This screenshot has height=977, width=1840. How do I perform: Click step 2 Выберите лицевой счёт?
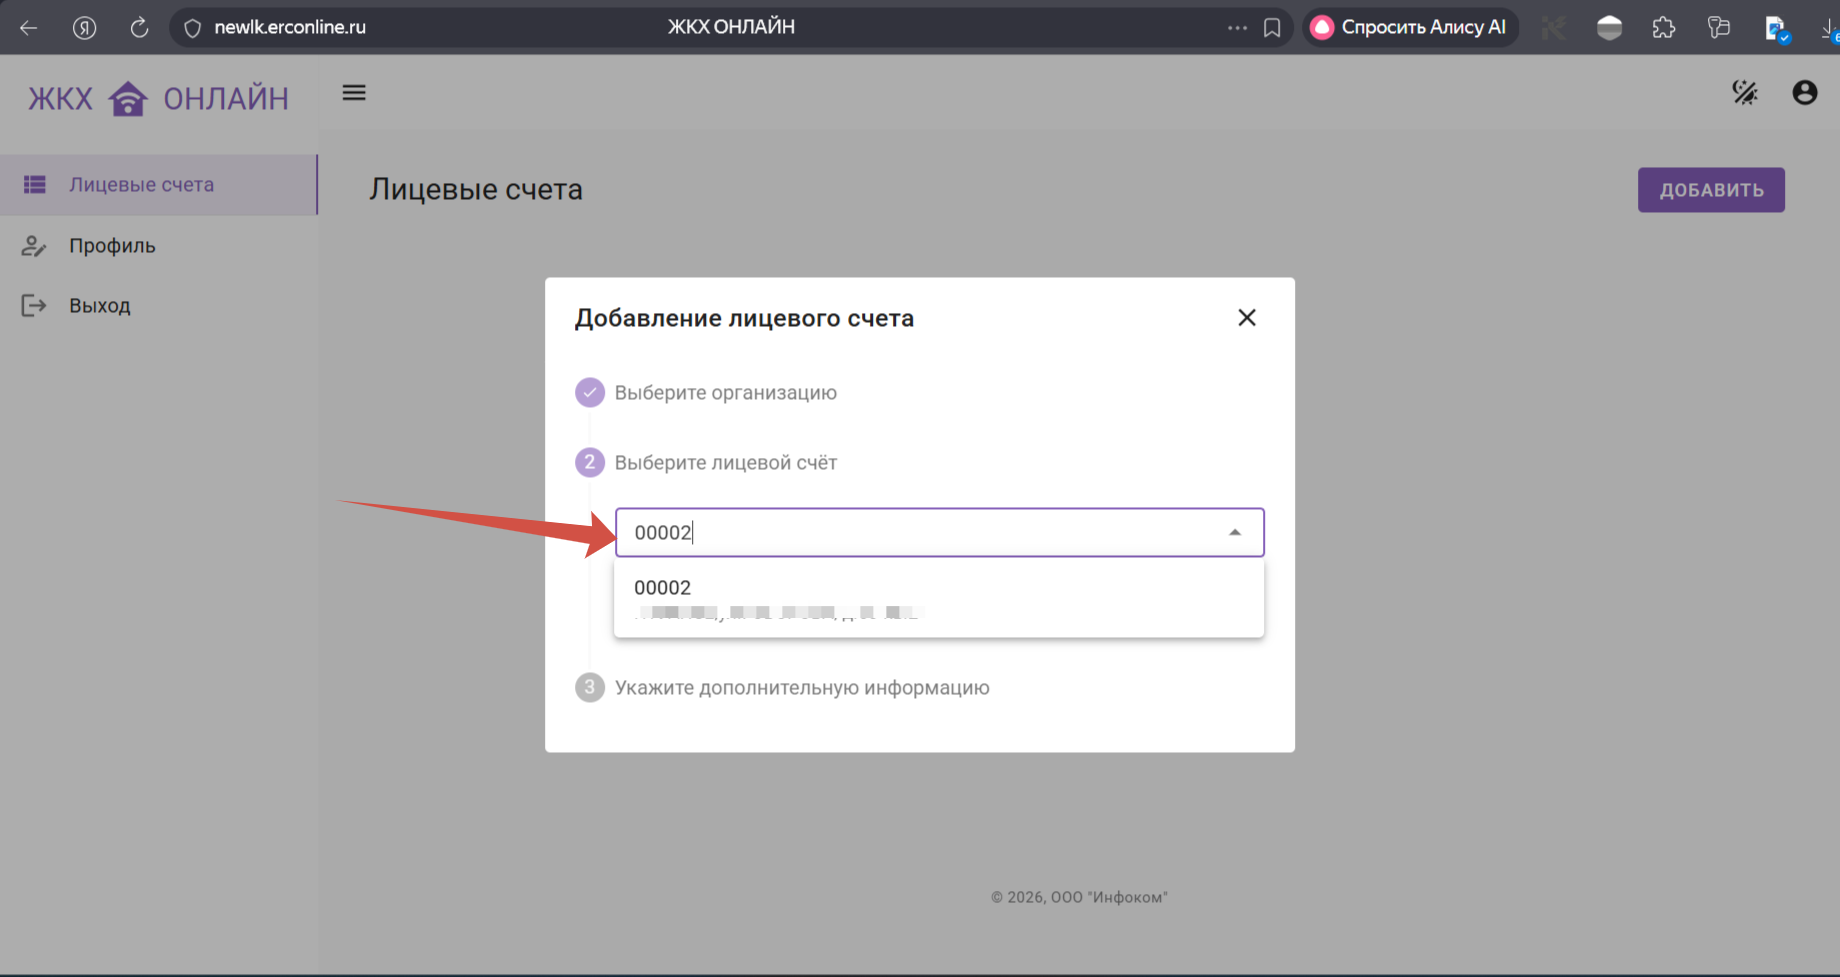(725, 463)
